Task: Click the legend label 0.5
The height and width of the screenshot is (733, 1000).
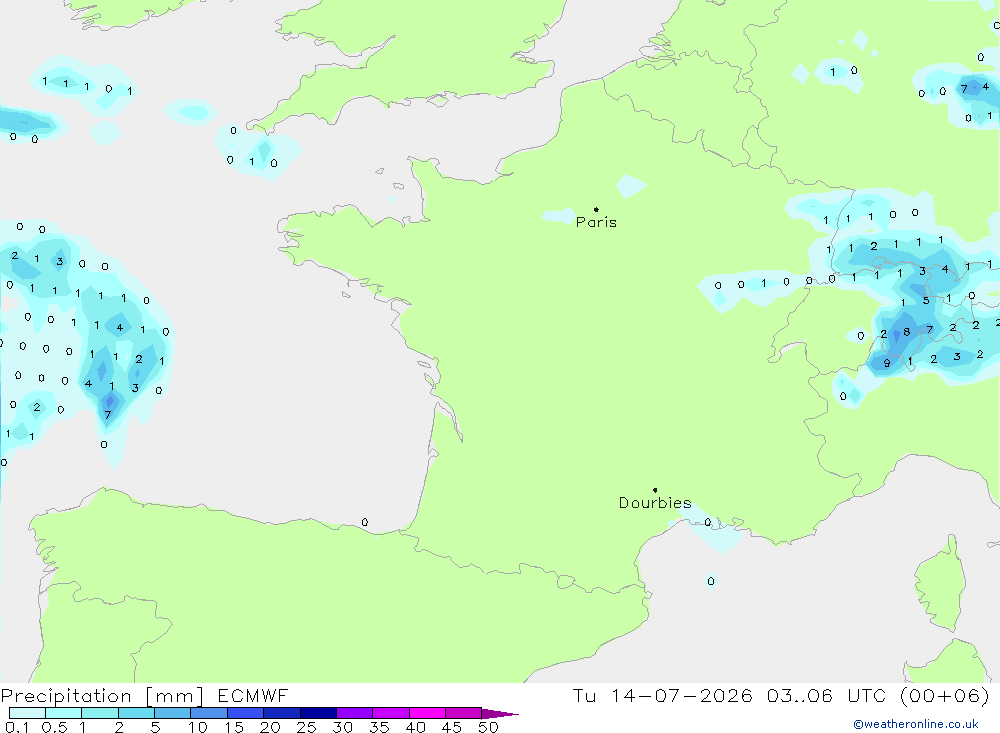Action: [x=54, y=727]
